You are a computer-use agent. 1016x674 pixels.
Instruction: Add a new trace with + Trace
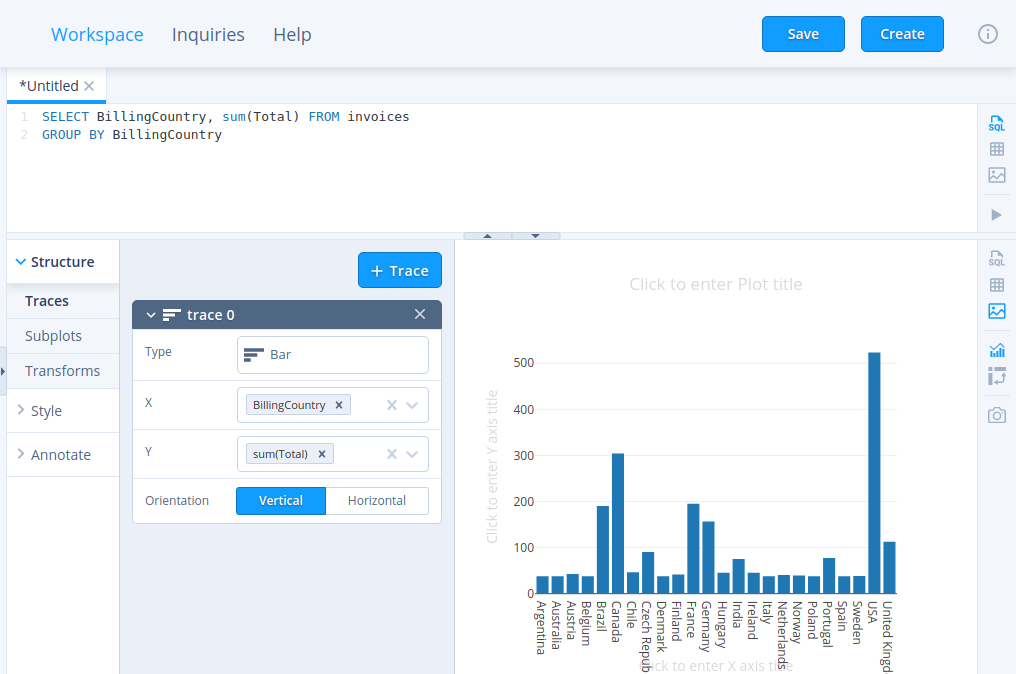point(399,270)
